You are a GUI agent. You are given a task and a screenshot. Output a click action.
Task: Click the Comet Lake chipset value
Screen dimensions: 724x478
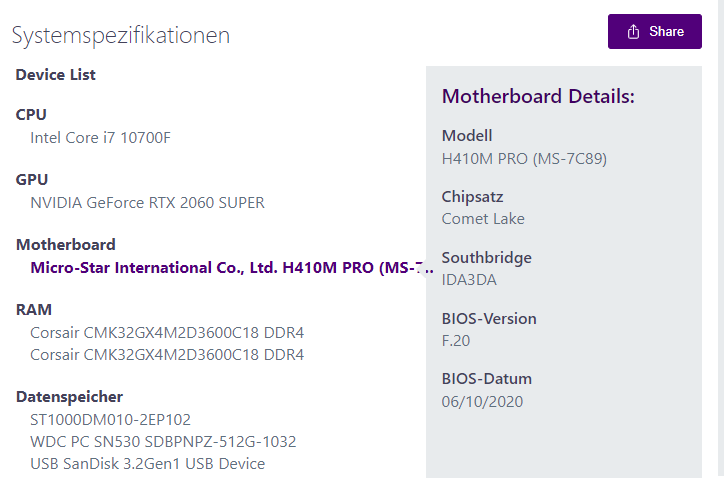[x=483, y=218]
